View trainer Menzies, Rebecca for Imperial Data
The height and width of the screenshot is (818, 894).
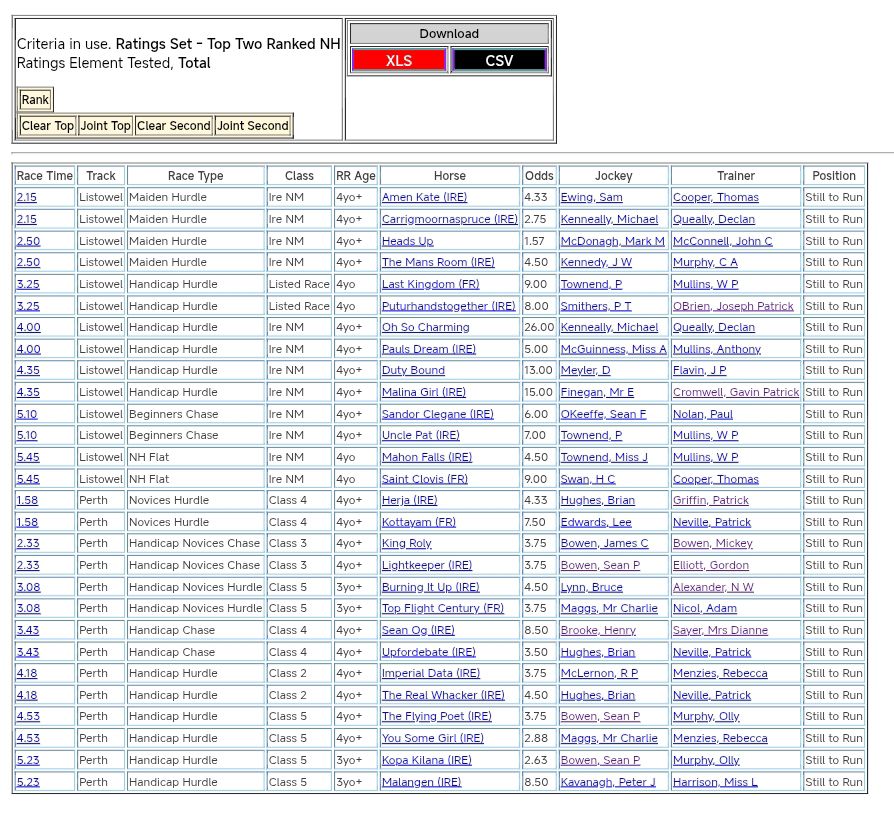pos(719,674)
